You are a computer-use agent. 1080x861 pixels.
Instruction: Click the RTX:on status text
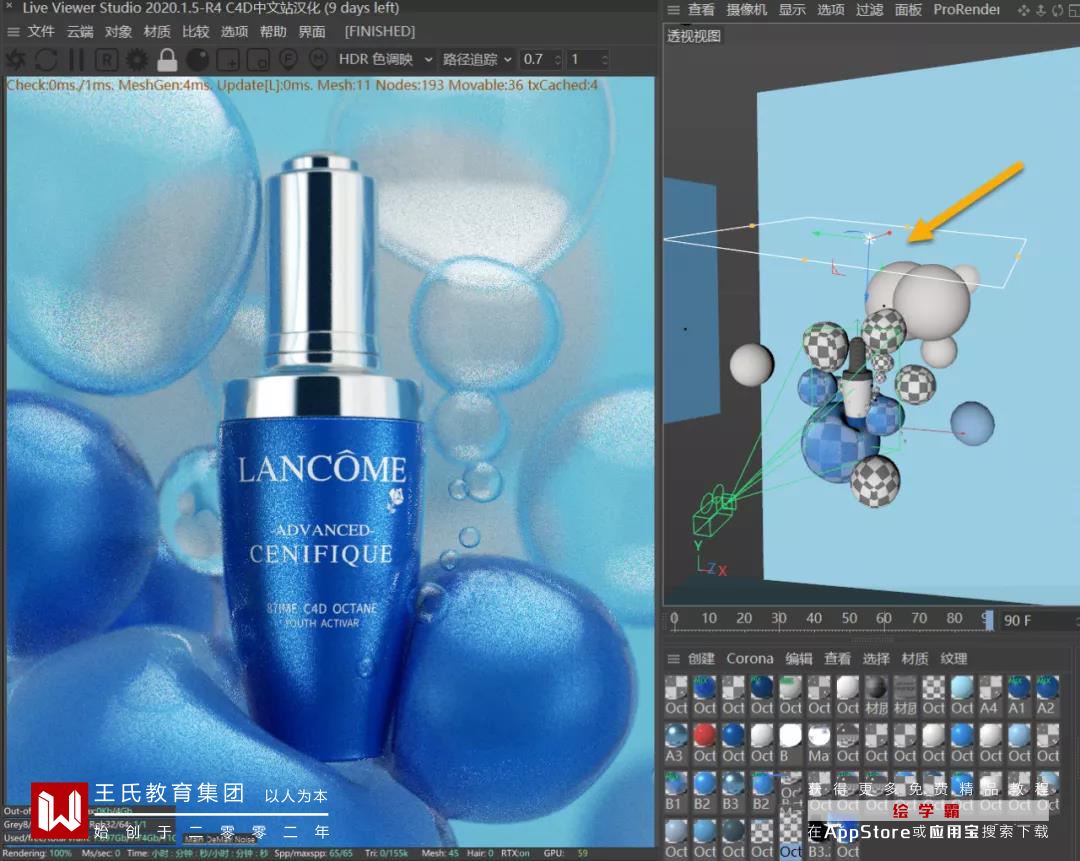(516, 853)
